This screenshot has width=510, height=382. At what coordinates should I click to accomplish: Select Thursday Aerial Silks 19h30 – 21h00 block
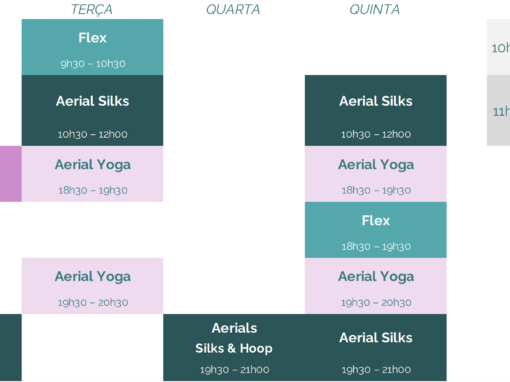coord(376,347)
